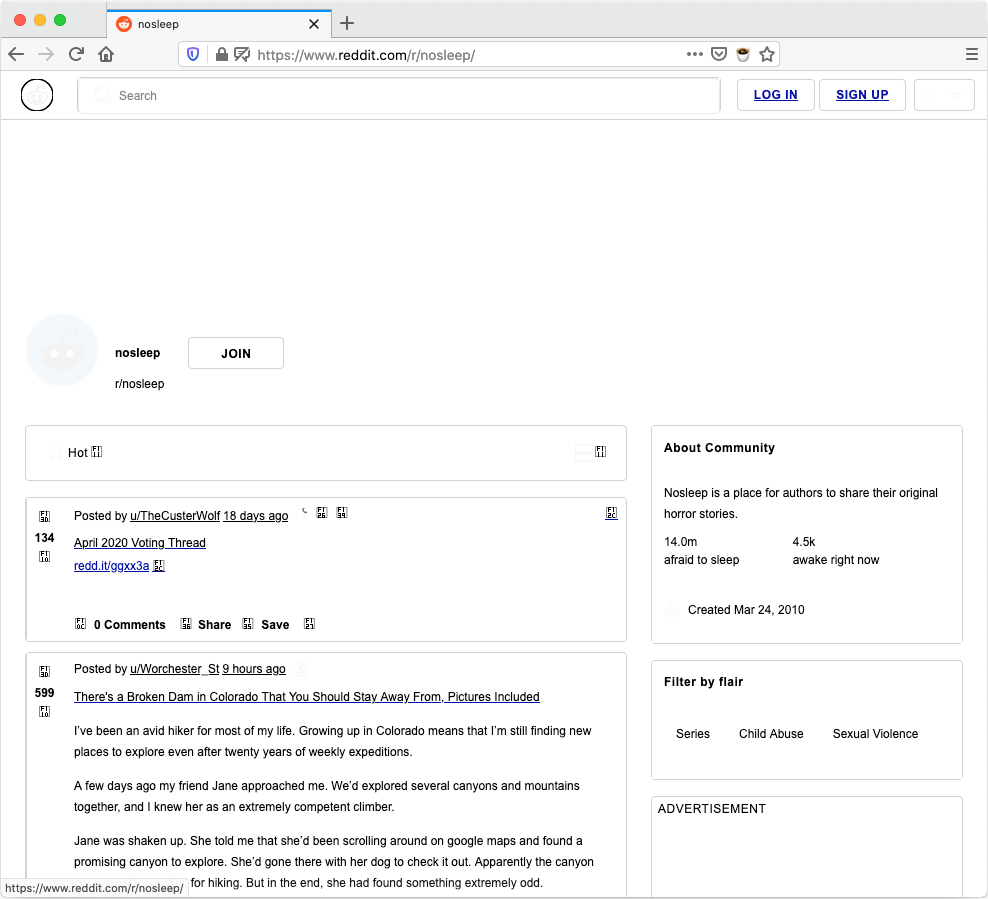Click the nosleep community avatar

(62, 350)
